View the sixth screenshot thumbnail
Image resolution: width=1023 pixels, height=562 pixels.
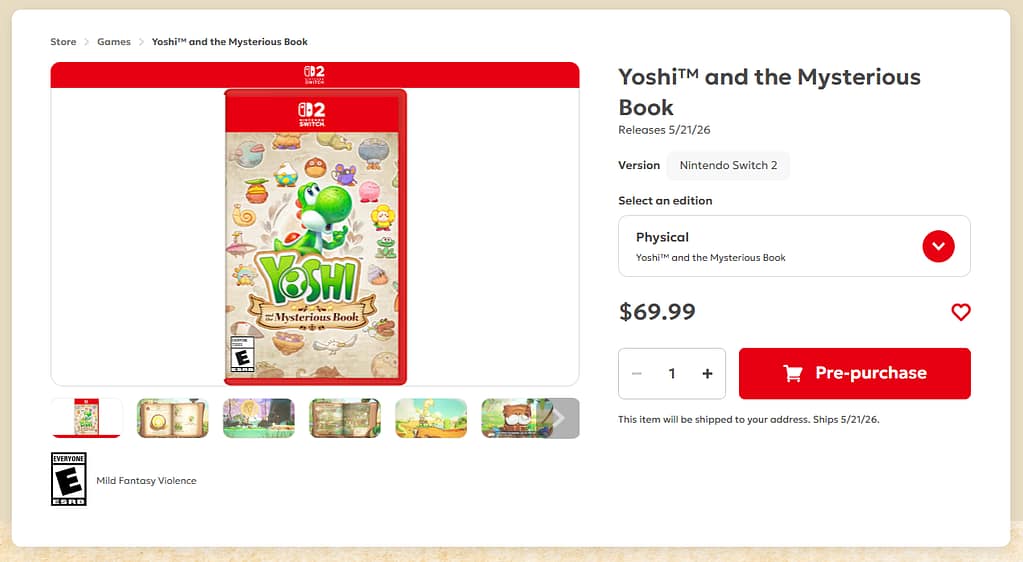coord(510,418)
